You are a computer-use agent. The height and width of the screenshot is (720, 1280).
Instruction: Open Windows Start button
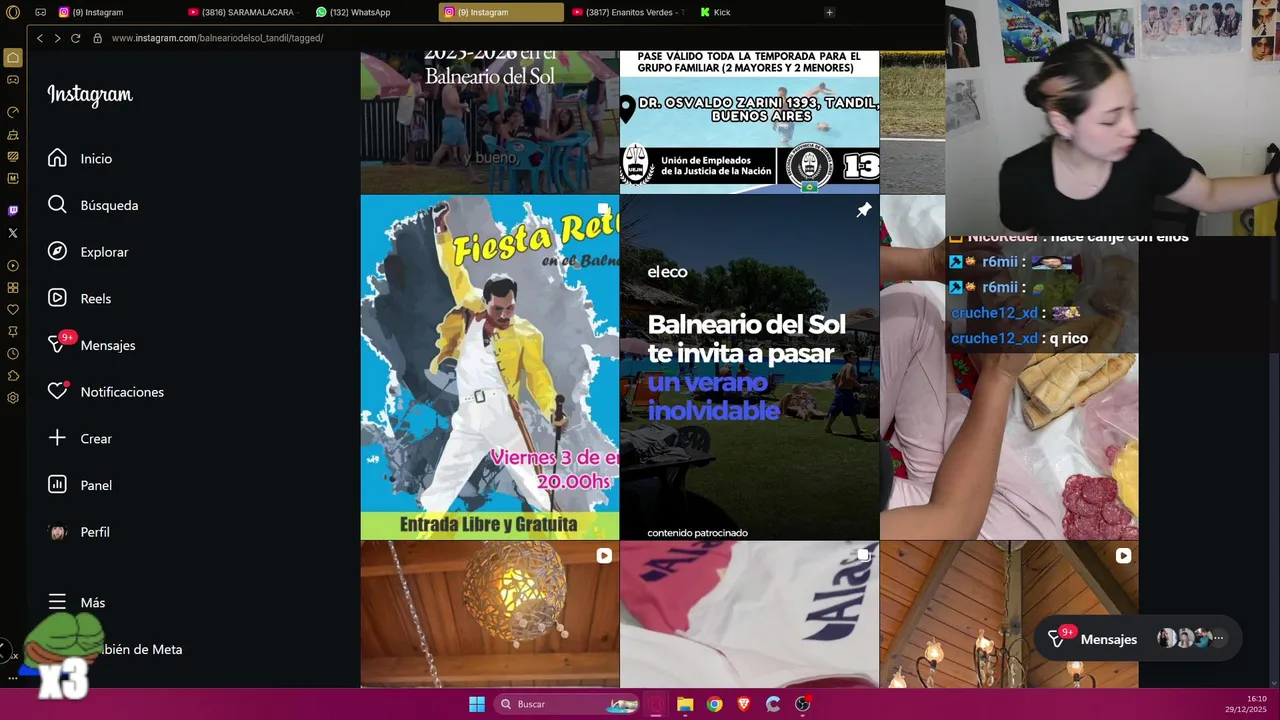click(x=477, y=704)
